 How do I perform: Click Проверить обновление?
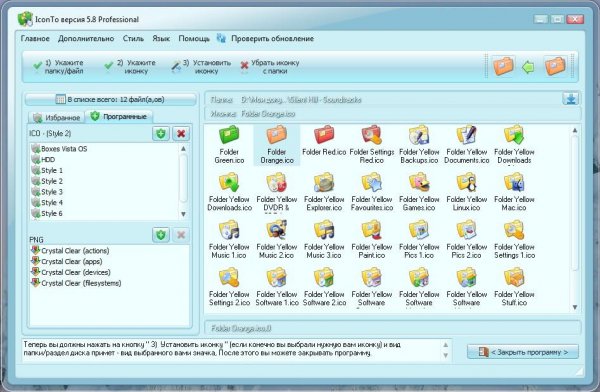(265, 39)
